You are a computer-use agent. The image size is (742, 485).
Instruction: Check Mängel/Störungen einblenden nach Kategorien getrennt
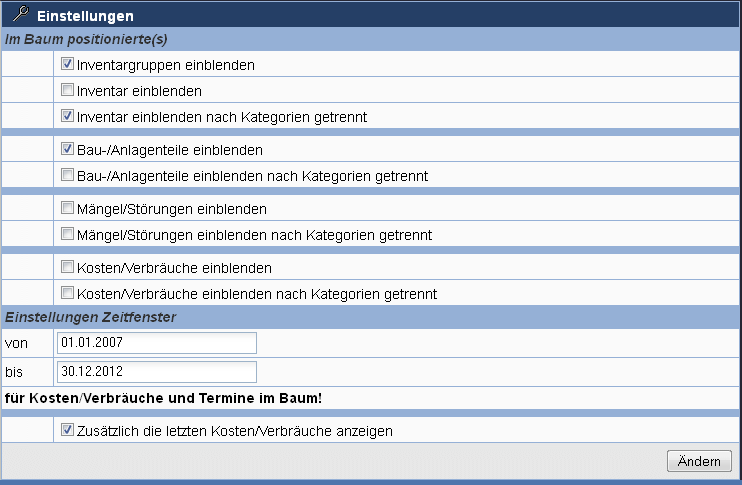(67, 234)
